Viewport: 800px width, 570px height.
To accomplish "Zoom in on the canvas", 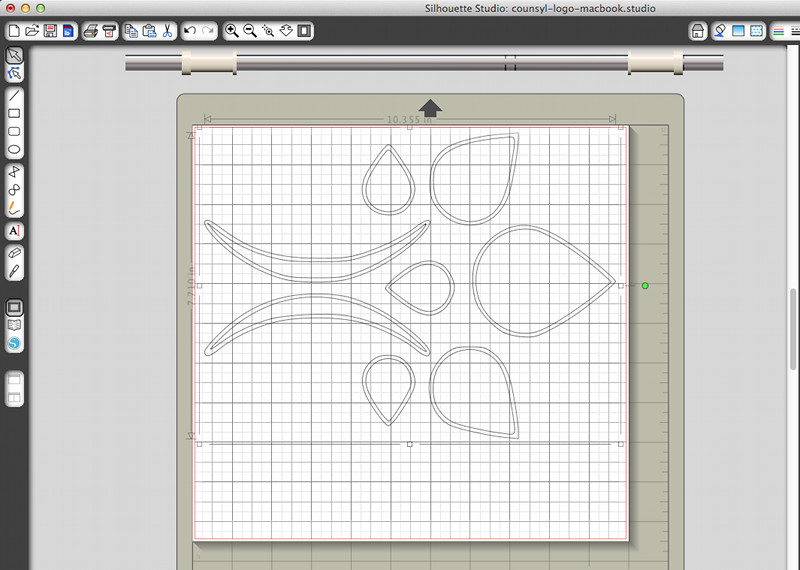I will (232, 31).
